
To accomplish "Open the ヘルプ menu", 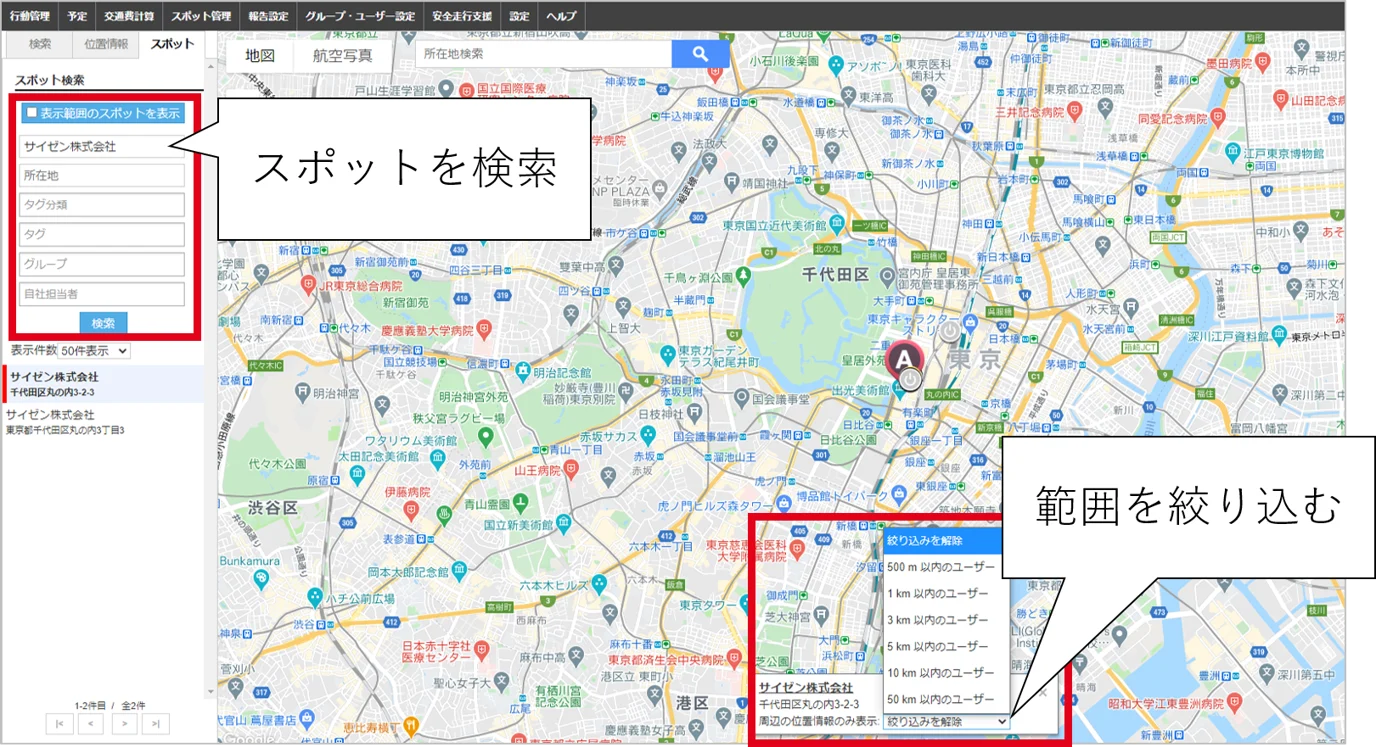I will [561, 16].
